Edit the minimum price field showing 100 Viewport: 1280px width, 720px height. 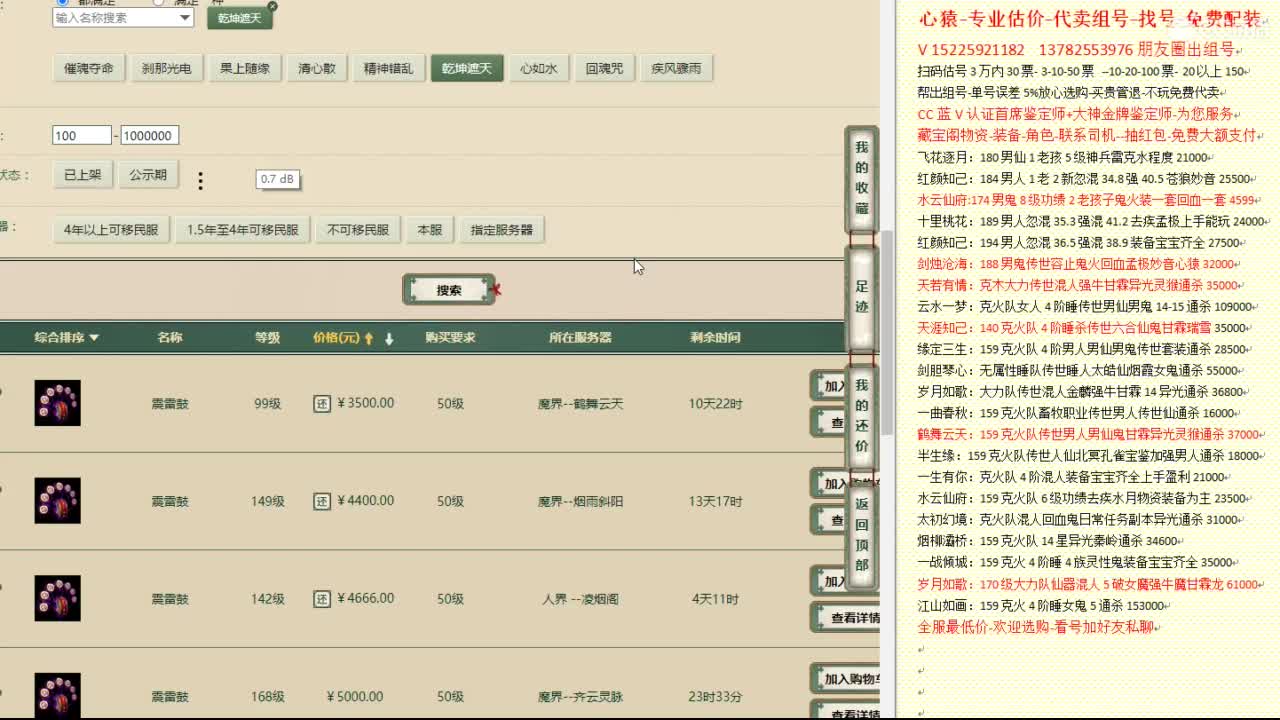point(80,134)
